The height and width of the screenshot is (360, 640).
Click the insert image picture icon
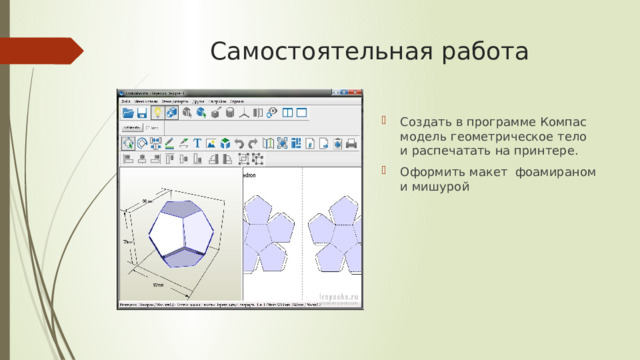(211, 144)
